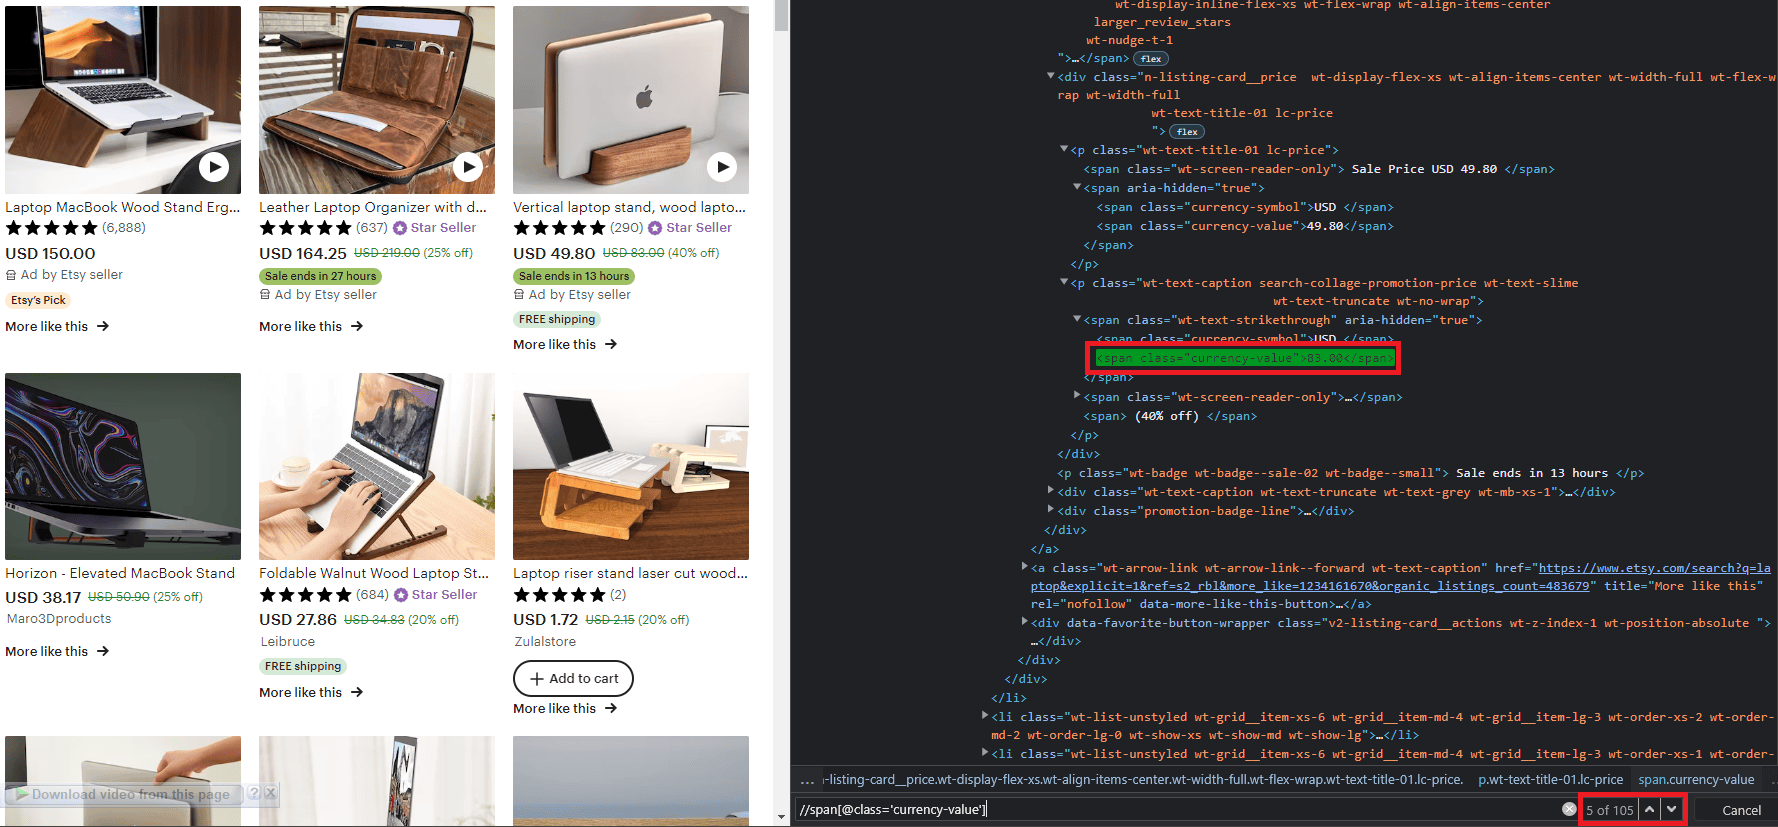Play video on Laptop MacBook Wood Stand listing

pos(213,167)
